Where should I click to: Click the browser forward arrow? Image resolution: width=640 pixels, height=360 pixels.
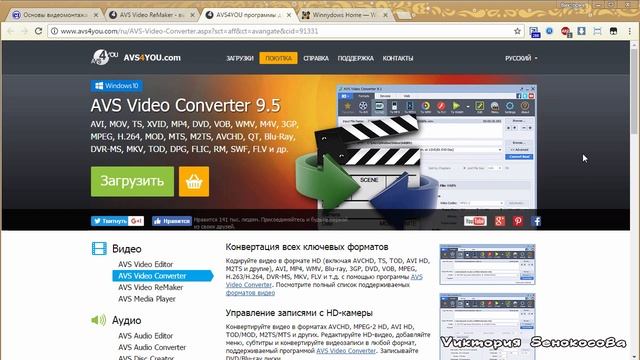click(x=24, y=31)
